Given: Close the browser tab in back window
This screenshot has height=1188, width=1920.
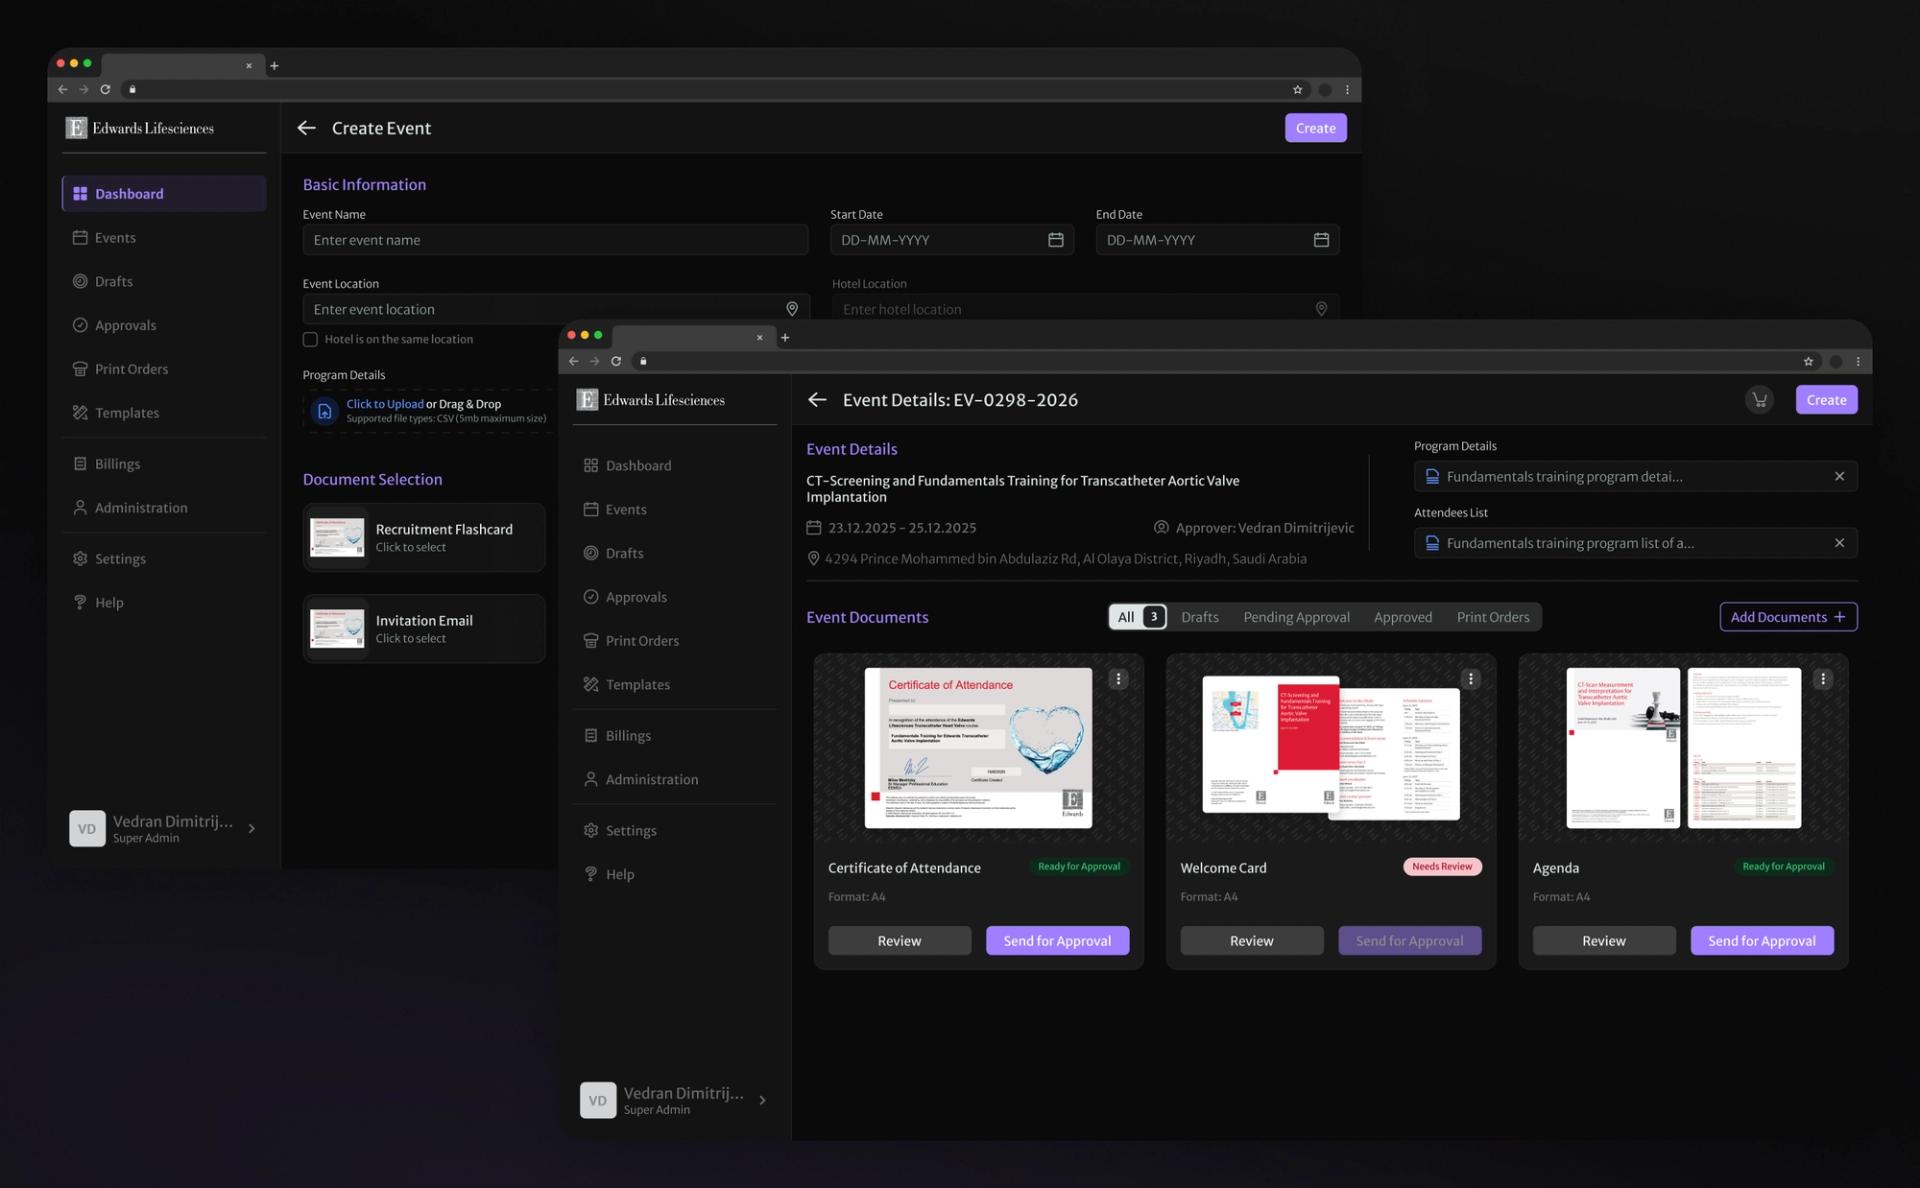Looking at the screenshot, I should [x=248, y=66].
